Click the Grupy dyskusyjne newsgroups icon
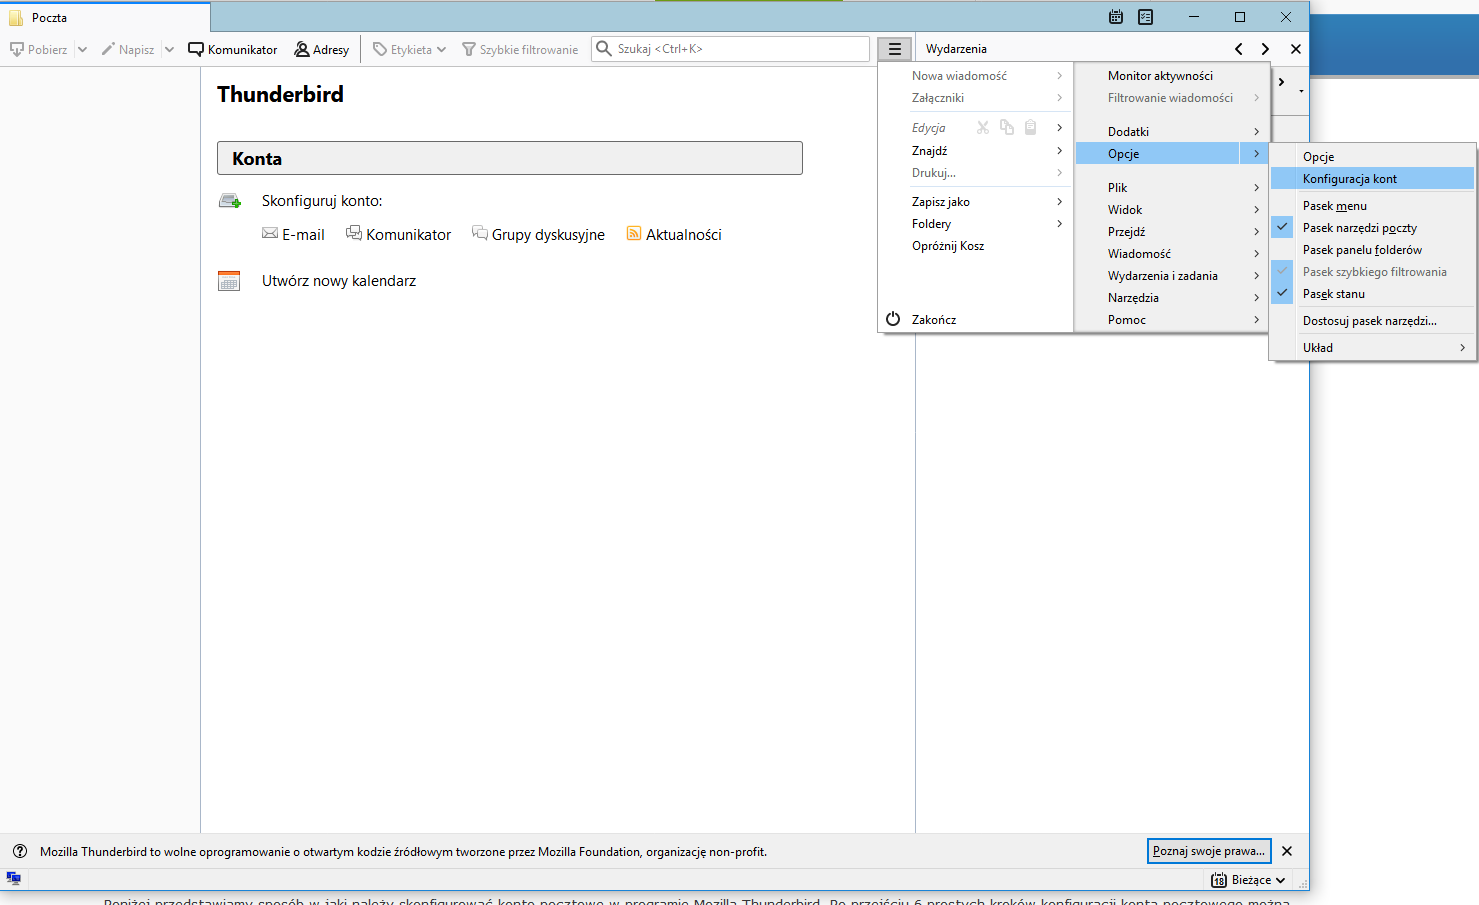 (x=480, y=233)
